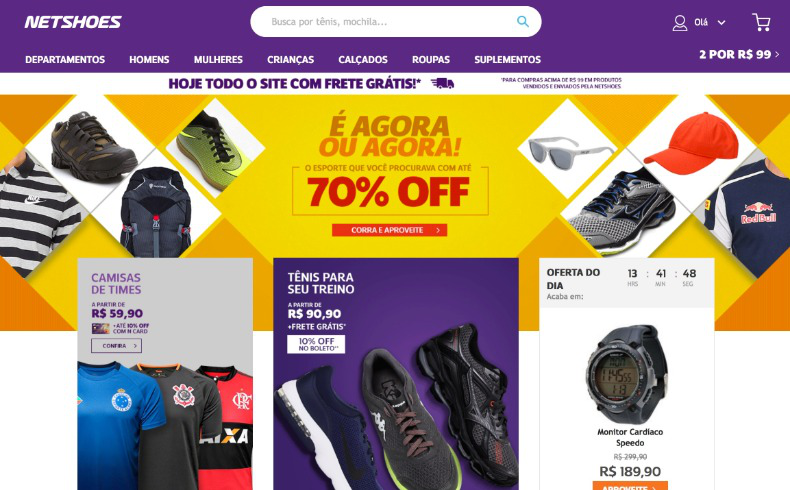Click the delivery truck icon in frete banner
790x490 pixels.
tap(442, 84)
